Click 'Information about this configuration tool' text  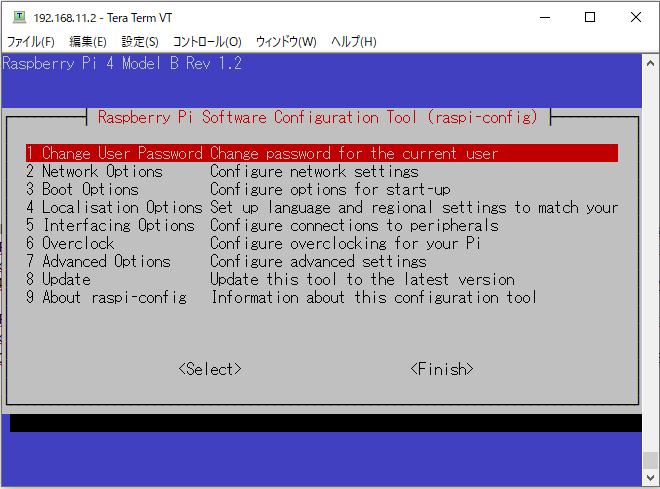tap(374, 298)
